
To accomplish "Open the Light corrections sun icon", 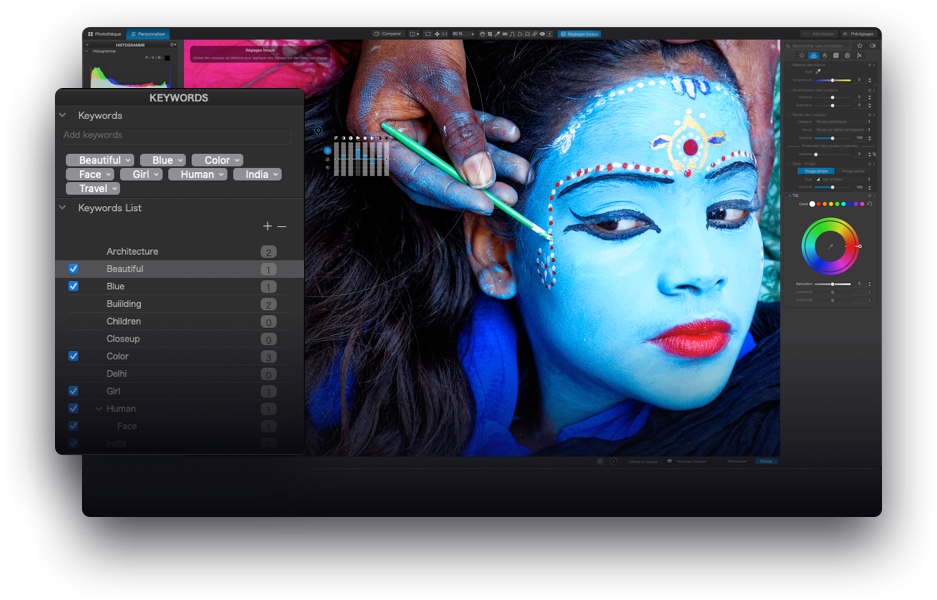I will point(801,56).
